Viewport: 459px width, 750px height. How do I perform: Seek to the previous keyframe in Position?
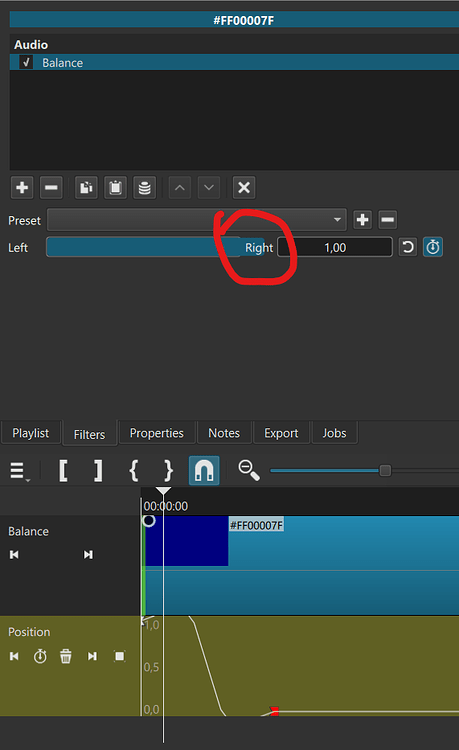tap(14, 656)
